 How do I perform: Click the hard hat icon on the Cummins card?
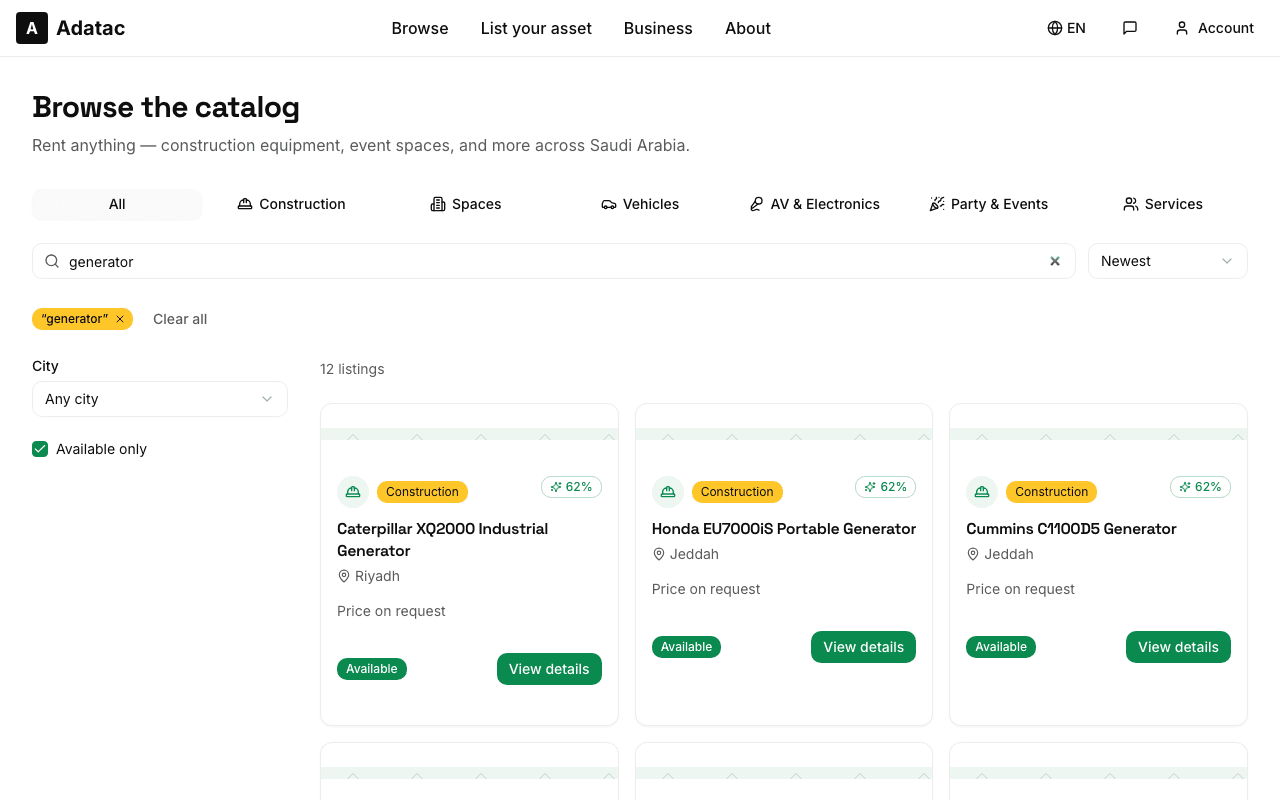click(982, 492)
